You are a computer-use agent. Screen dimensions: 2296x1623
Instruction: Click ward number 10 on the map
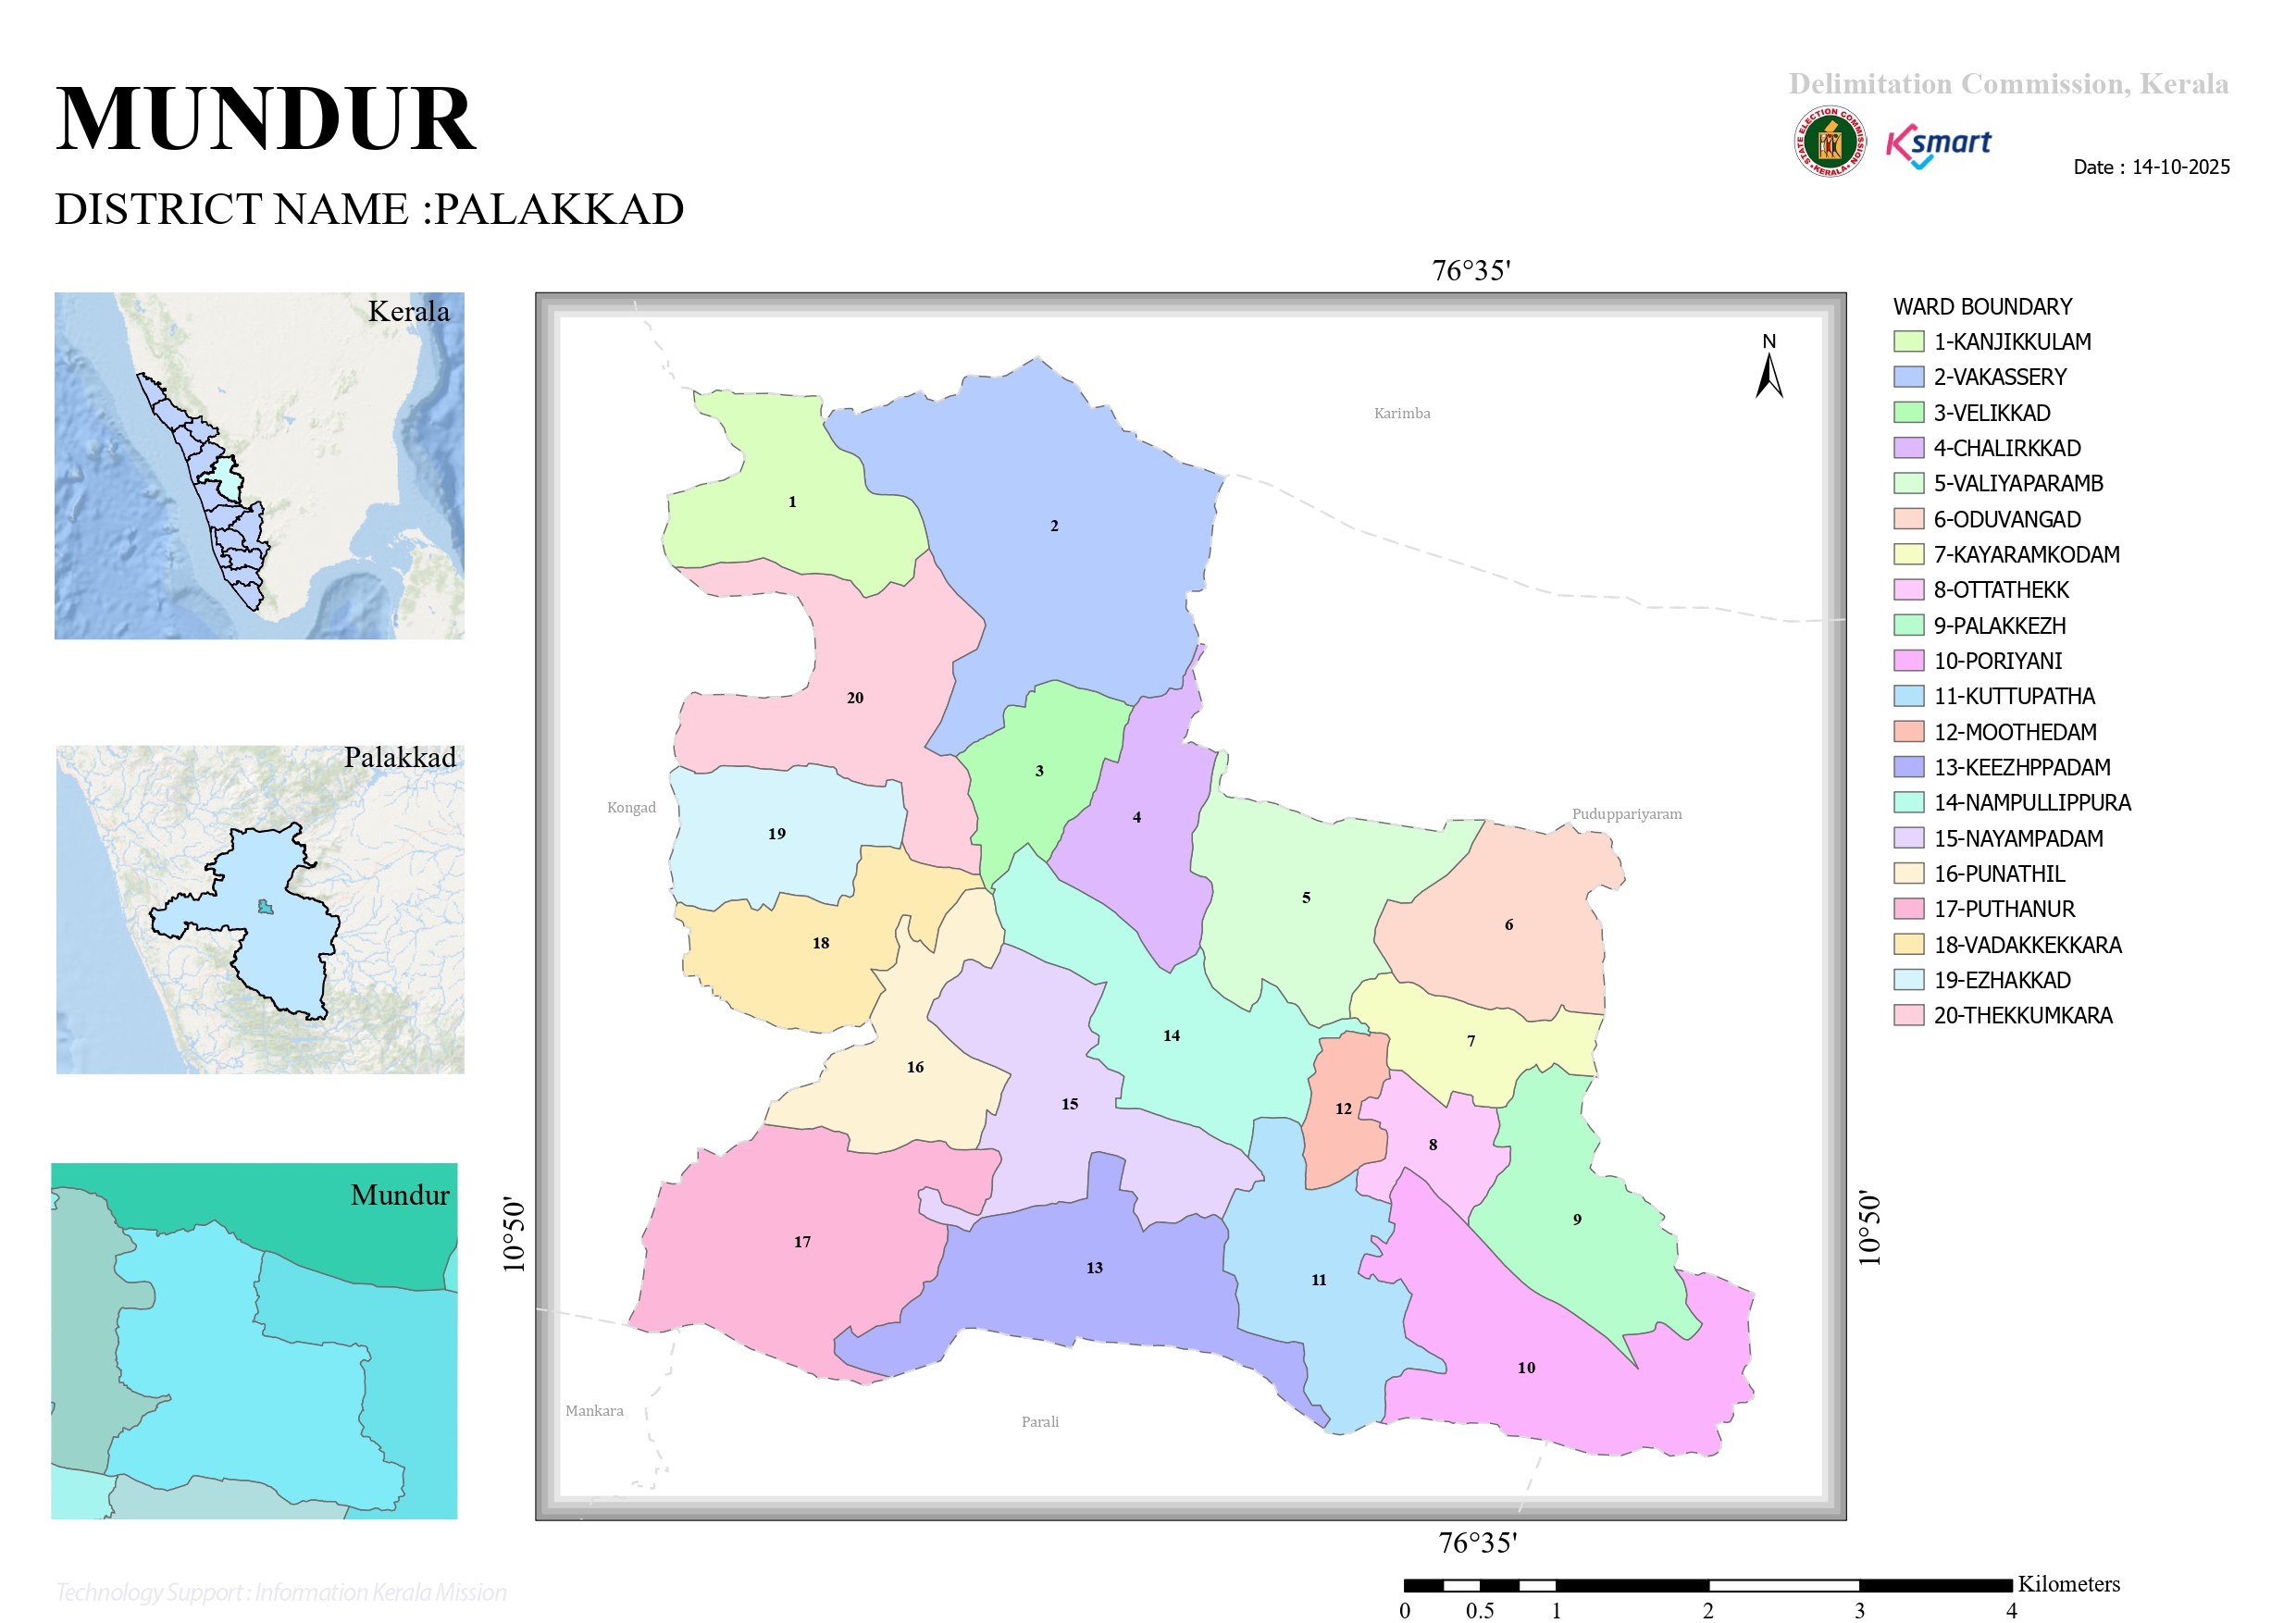tap(1526, 1368)
